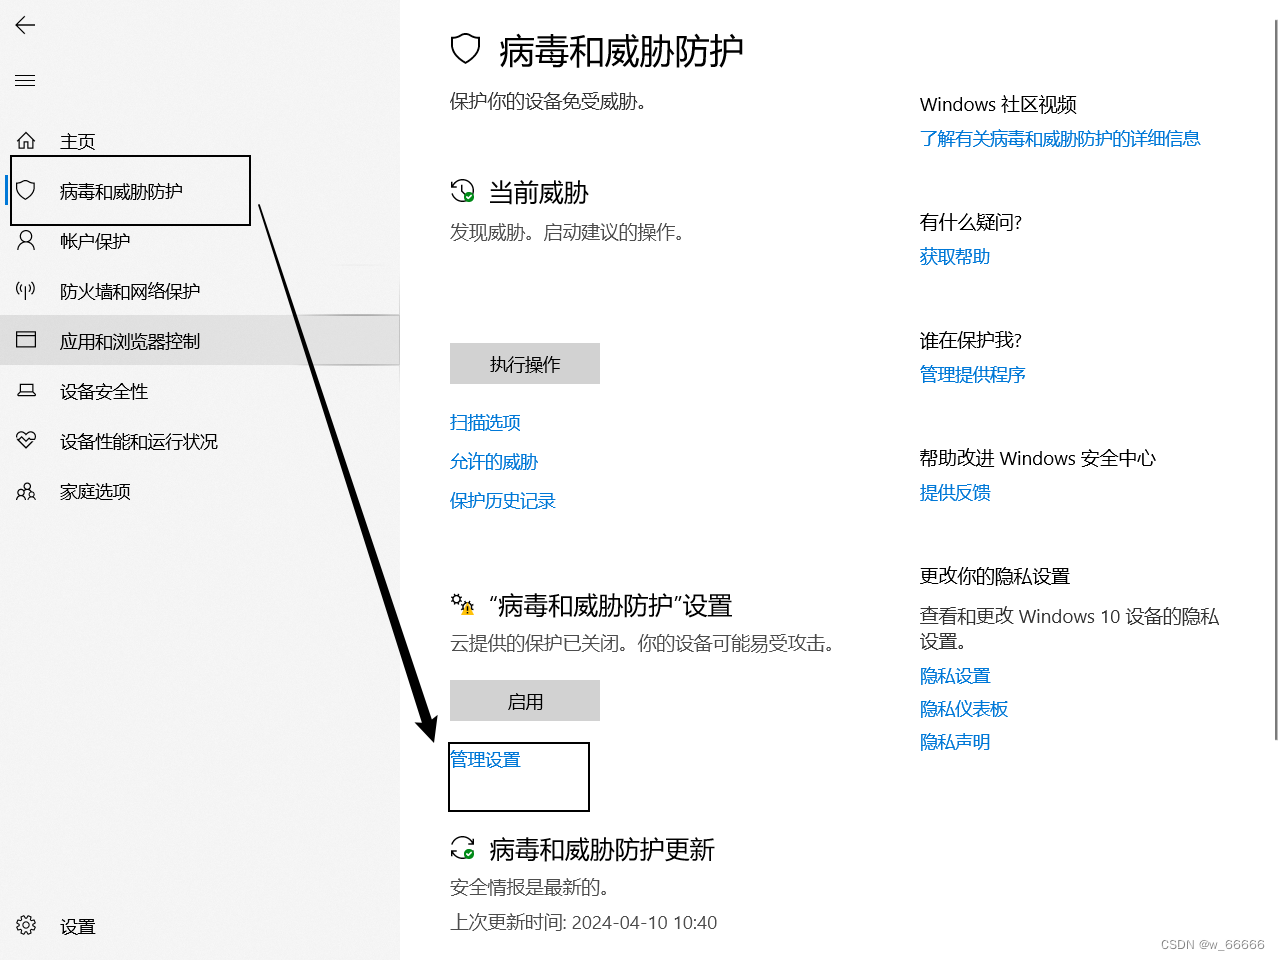The width and height of the screenshot is (1280, 960).
Task: Click the 当前威胁 scan history icon
Action: (462, 190)
